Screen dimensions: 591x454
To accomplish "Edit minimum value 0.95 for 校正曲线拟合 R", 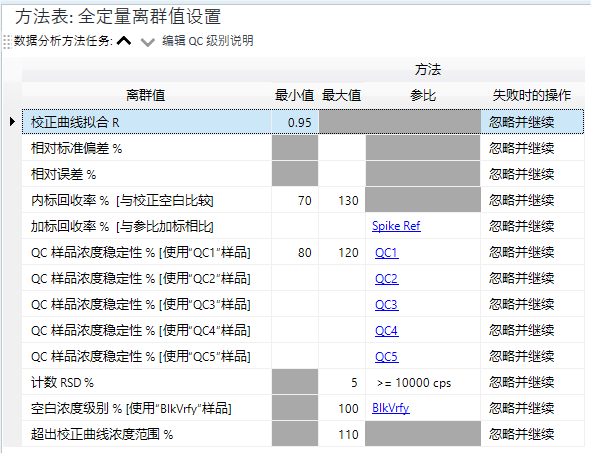I will 295,122.
